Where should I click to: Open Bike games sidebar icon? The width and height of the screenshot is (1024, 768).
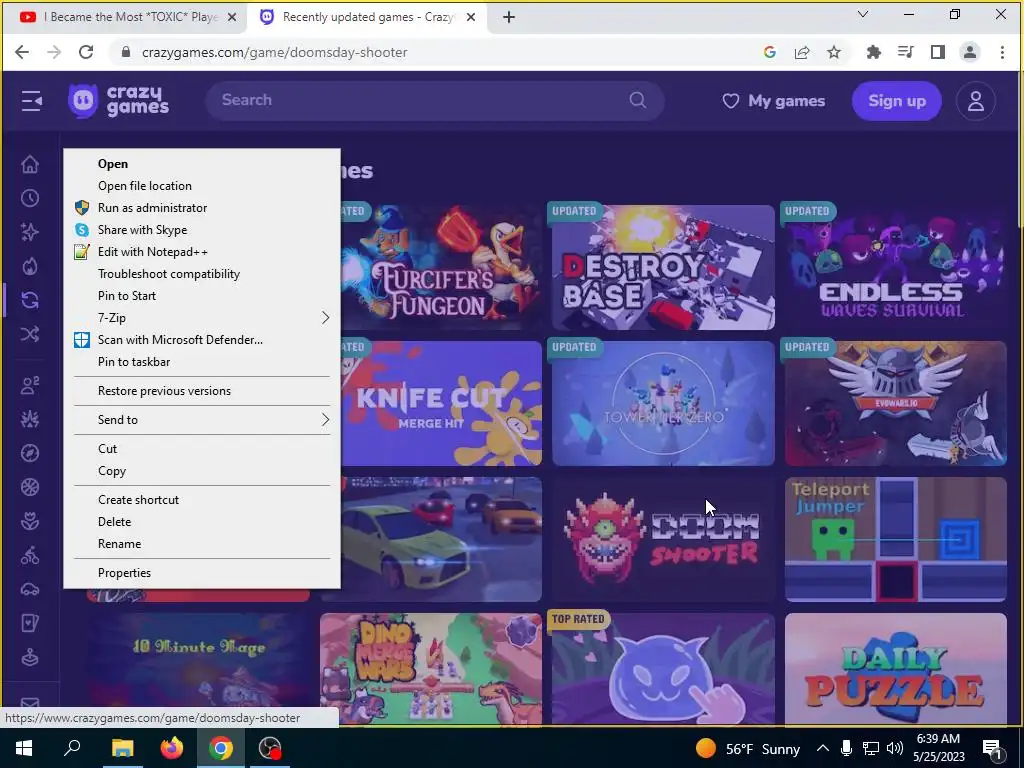tap(30, 556)
